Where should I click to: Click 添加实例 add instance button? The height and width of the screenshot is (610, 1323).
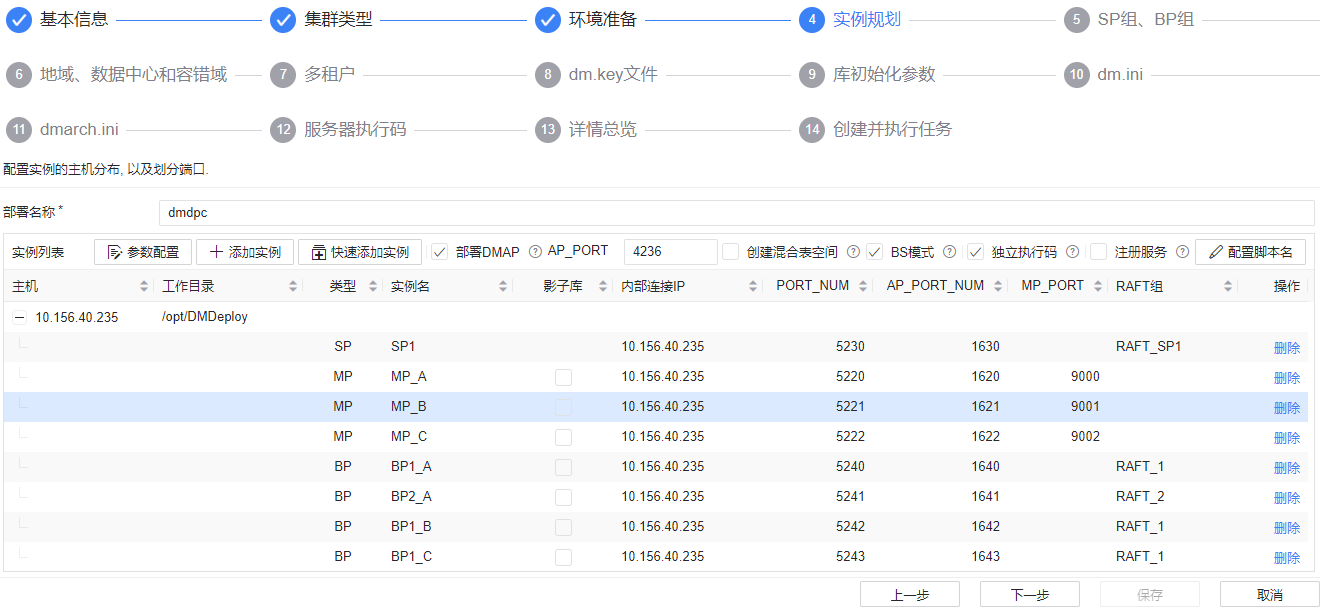point(245,252)
